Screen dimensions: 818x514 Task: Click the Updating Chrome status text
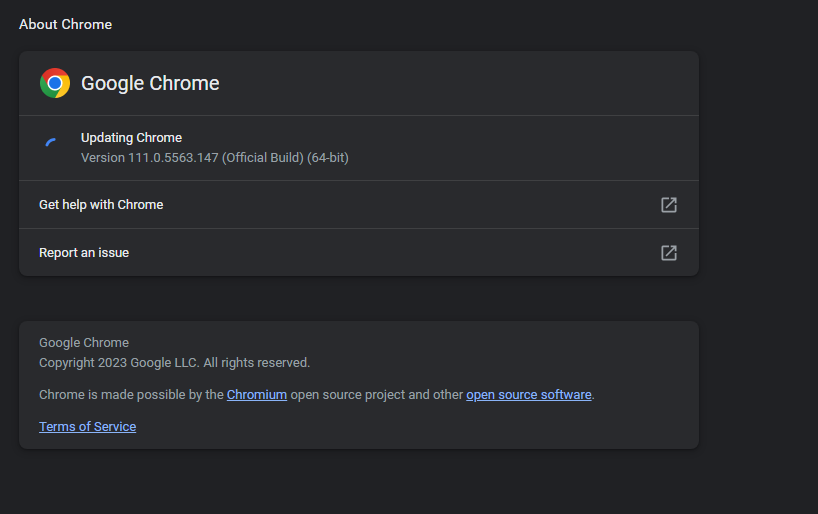pyautogui.click(x=131, y=138)
